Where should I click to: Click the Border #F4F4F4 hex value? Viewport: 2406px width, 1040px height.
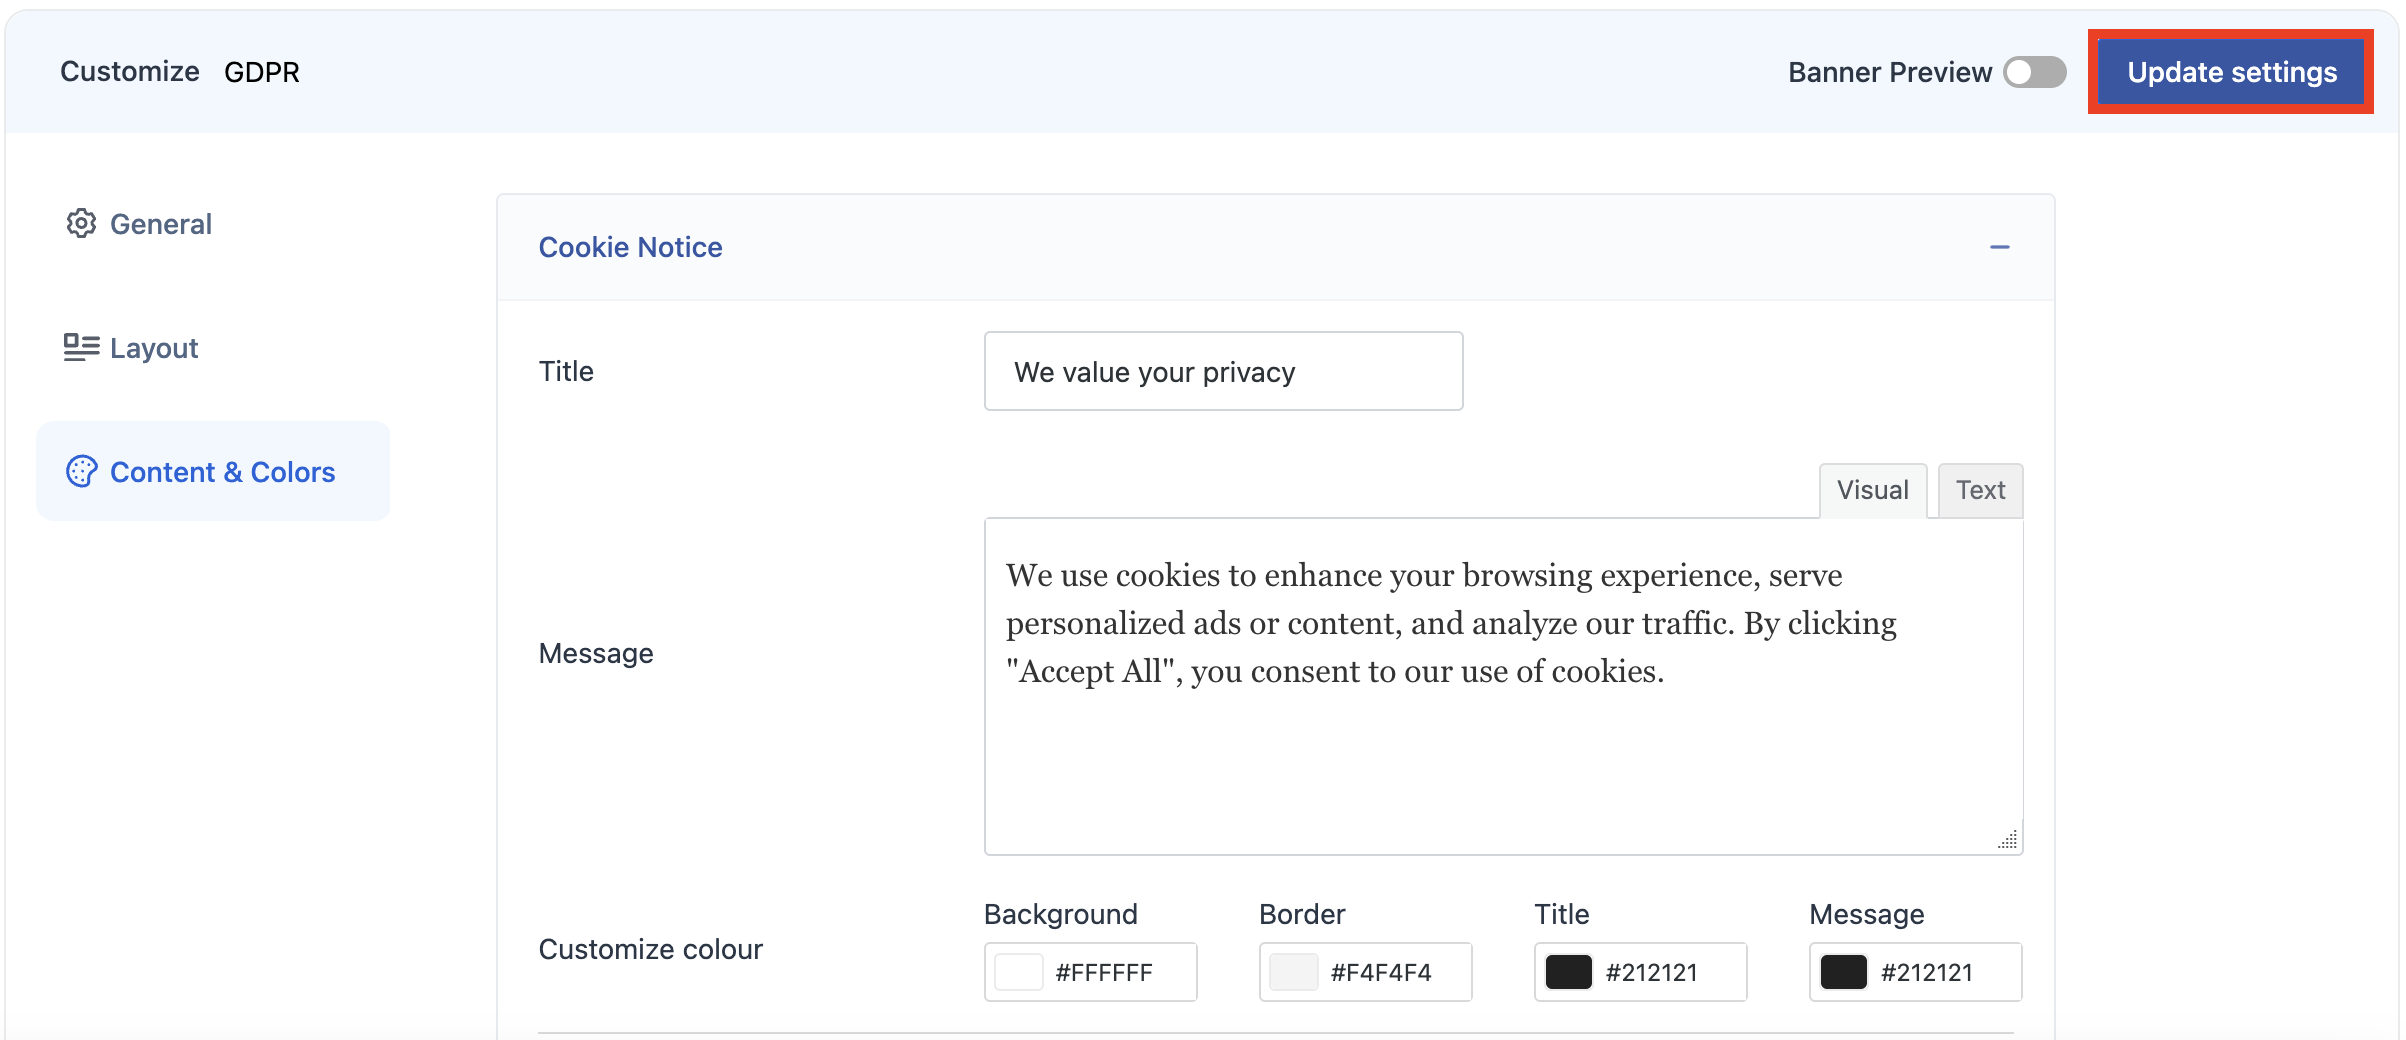1381,973
